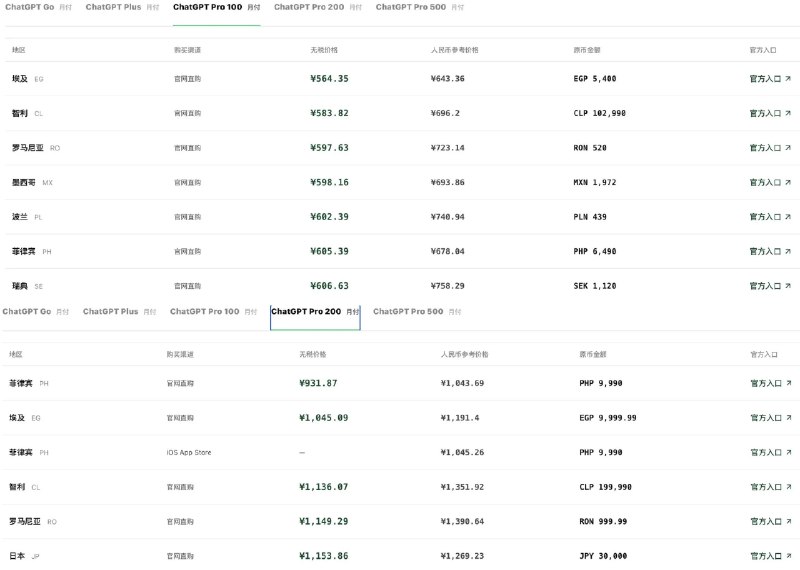The image size is (800, 570).
Task: Switch to ChatGPT Go tab in upper tab bar
Action: 38,7
